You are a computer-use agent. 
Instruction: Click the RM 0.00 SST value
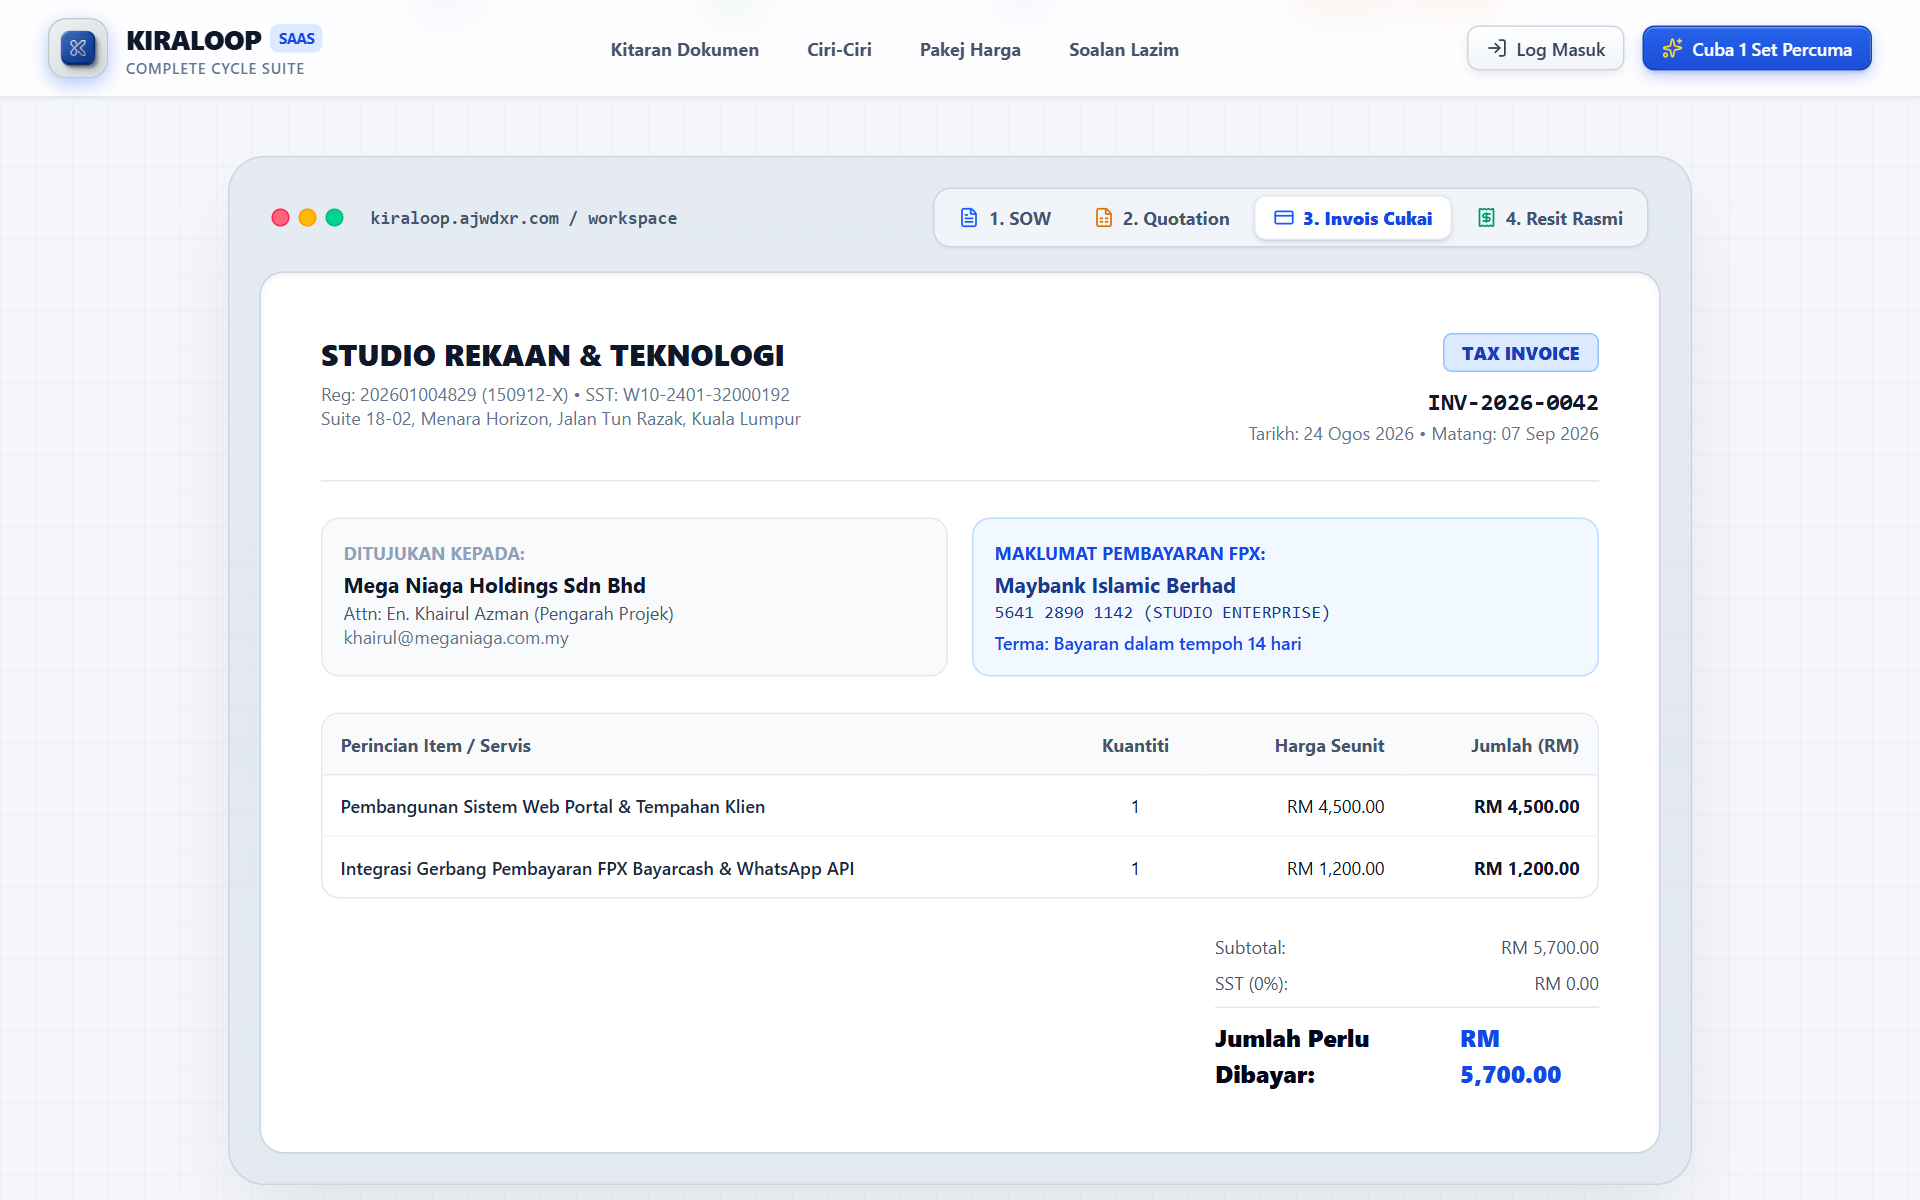(x=1566, y=984)
